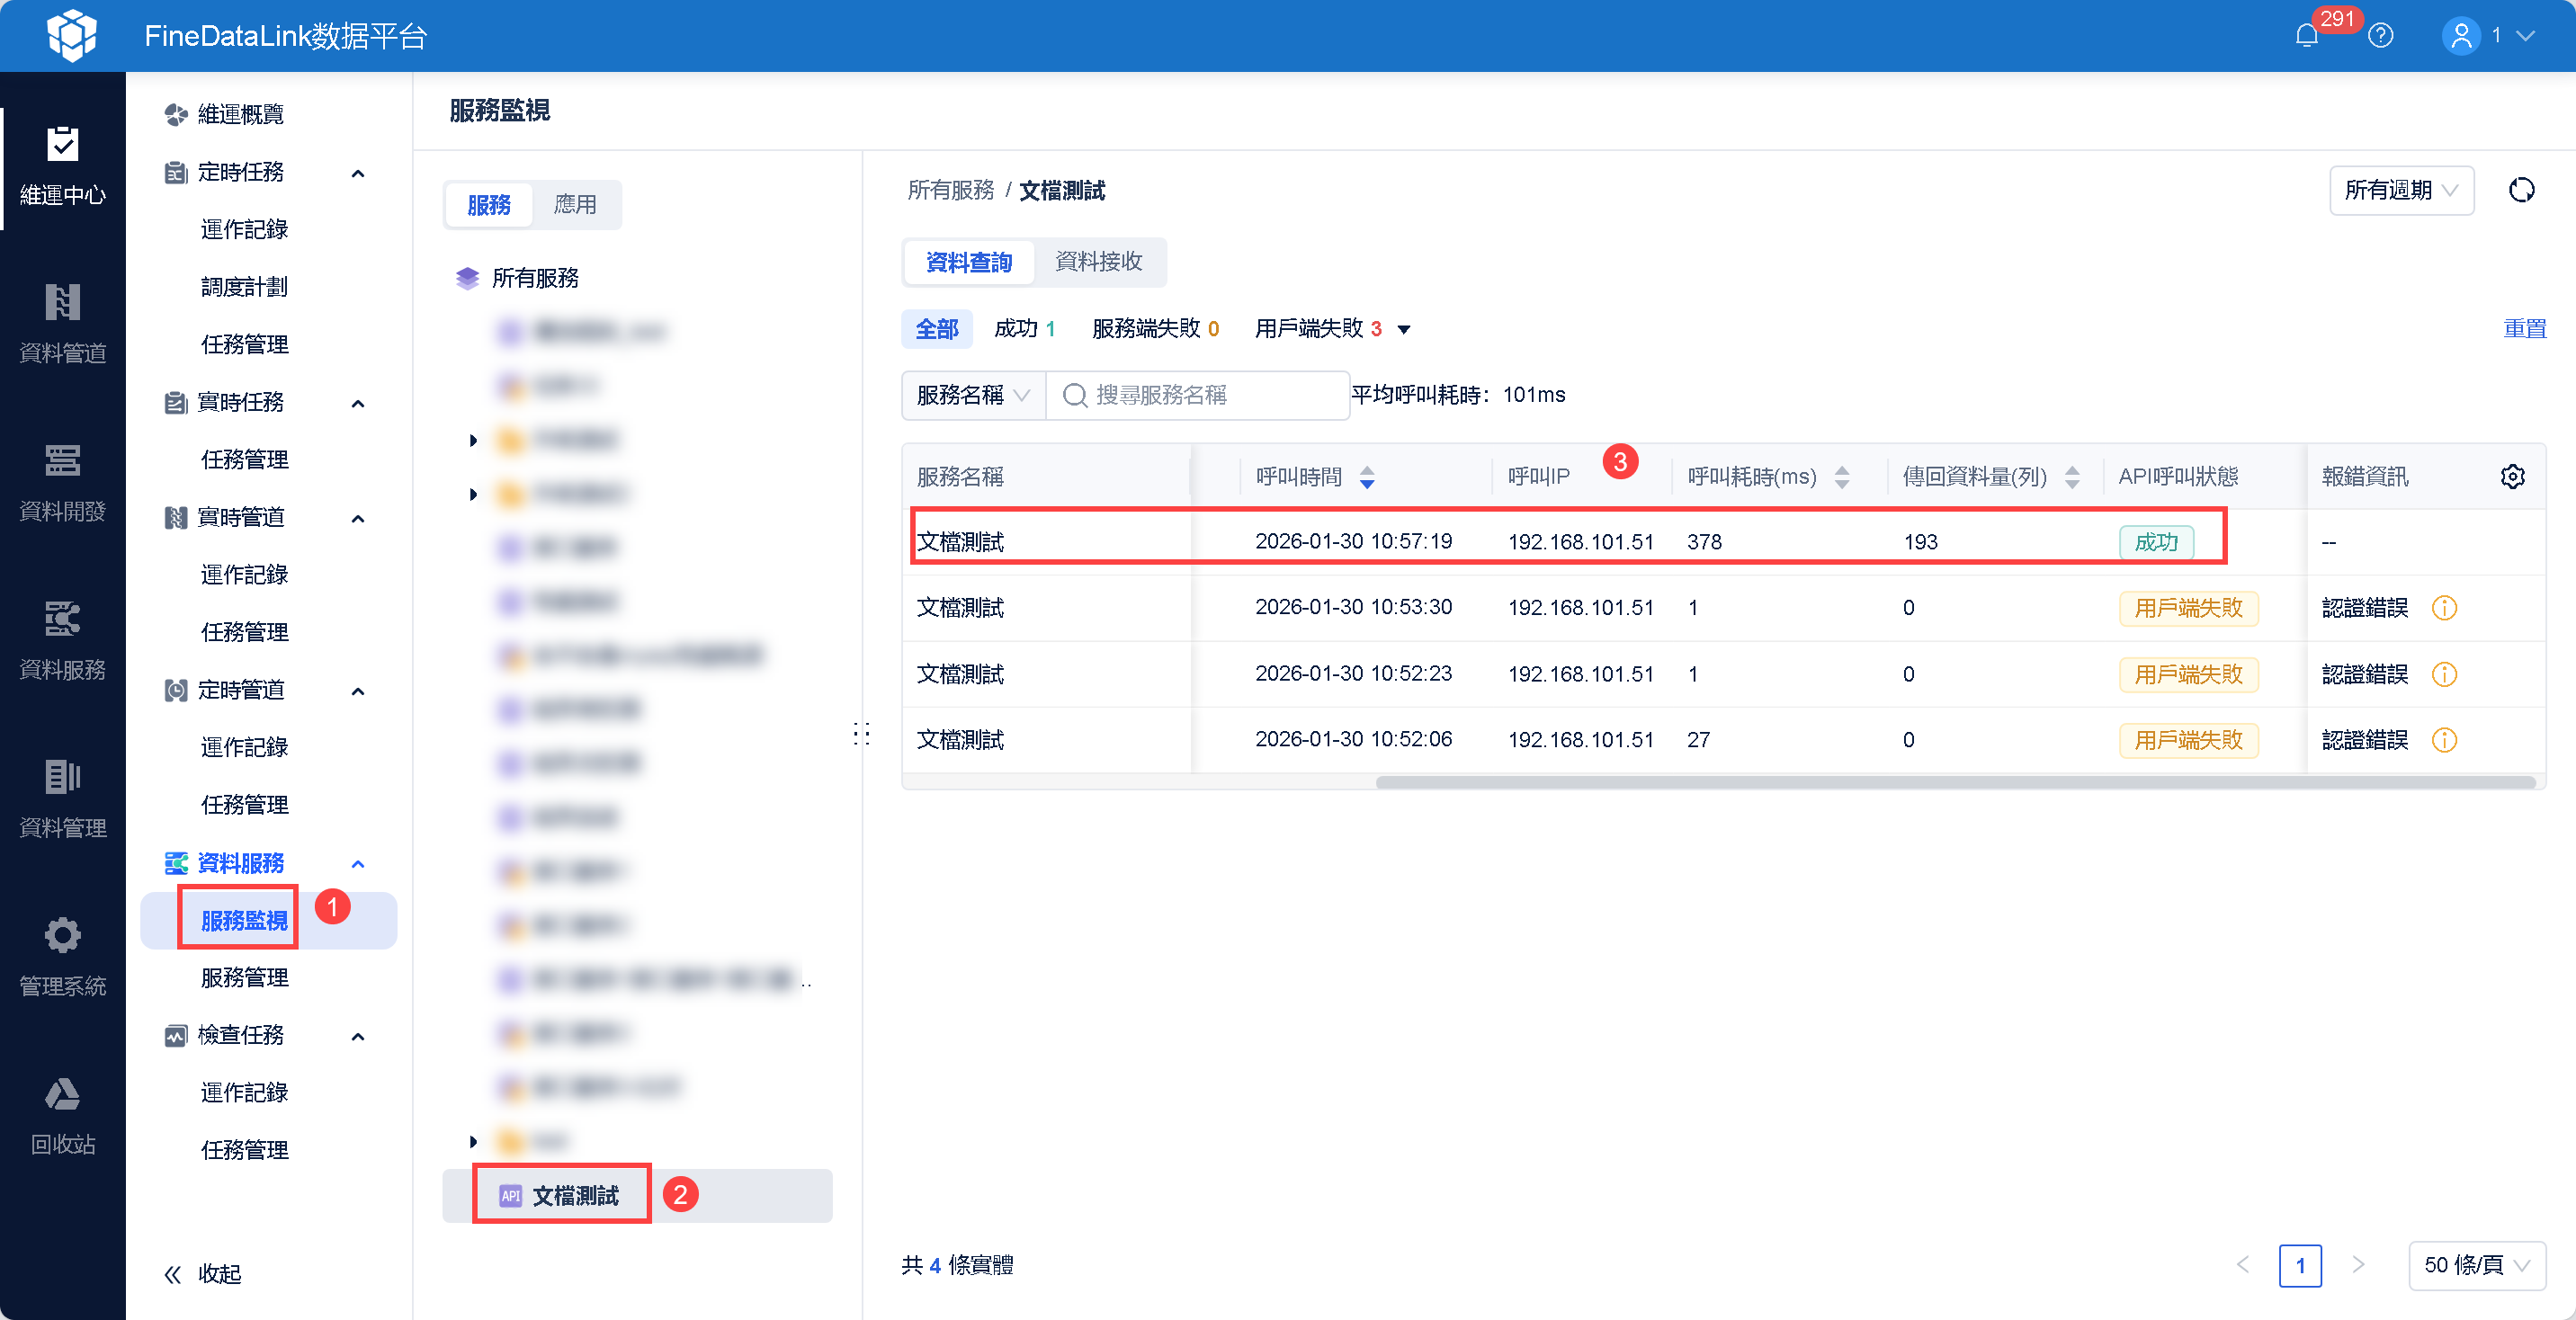Sort by 呼叫時間 column arrows
Viewport: 2576px width, 1320px height.
(x=1367, y=477)
